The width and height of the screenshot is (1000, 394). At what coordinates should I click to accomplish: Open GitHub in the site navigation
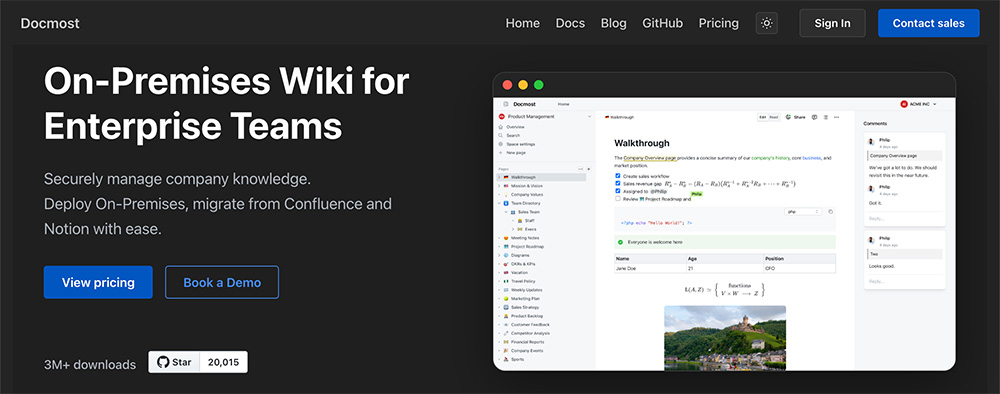[x=663, y=23]
